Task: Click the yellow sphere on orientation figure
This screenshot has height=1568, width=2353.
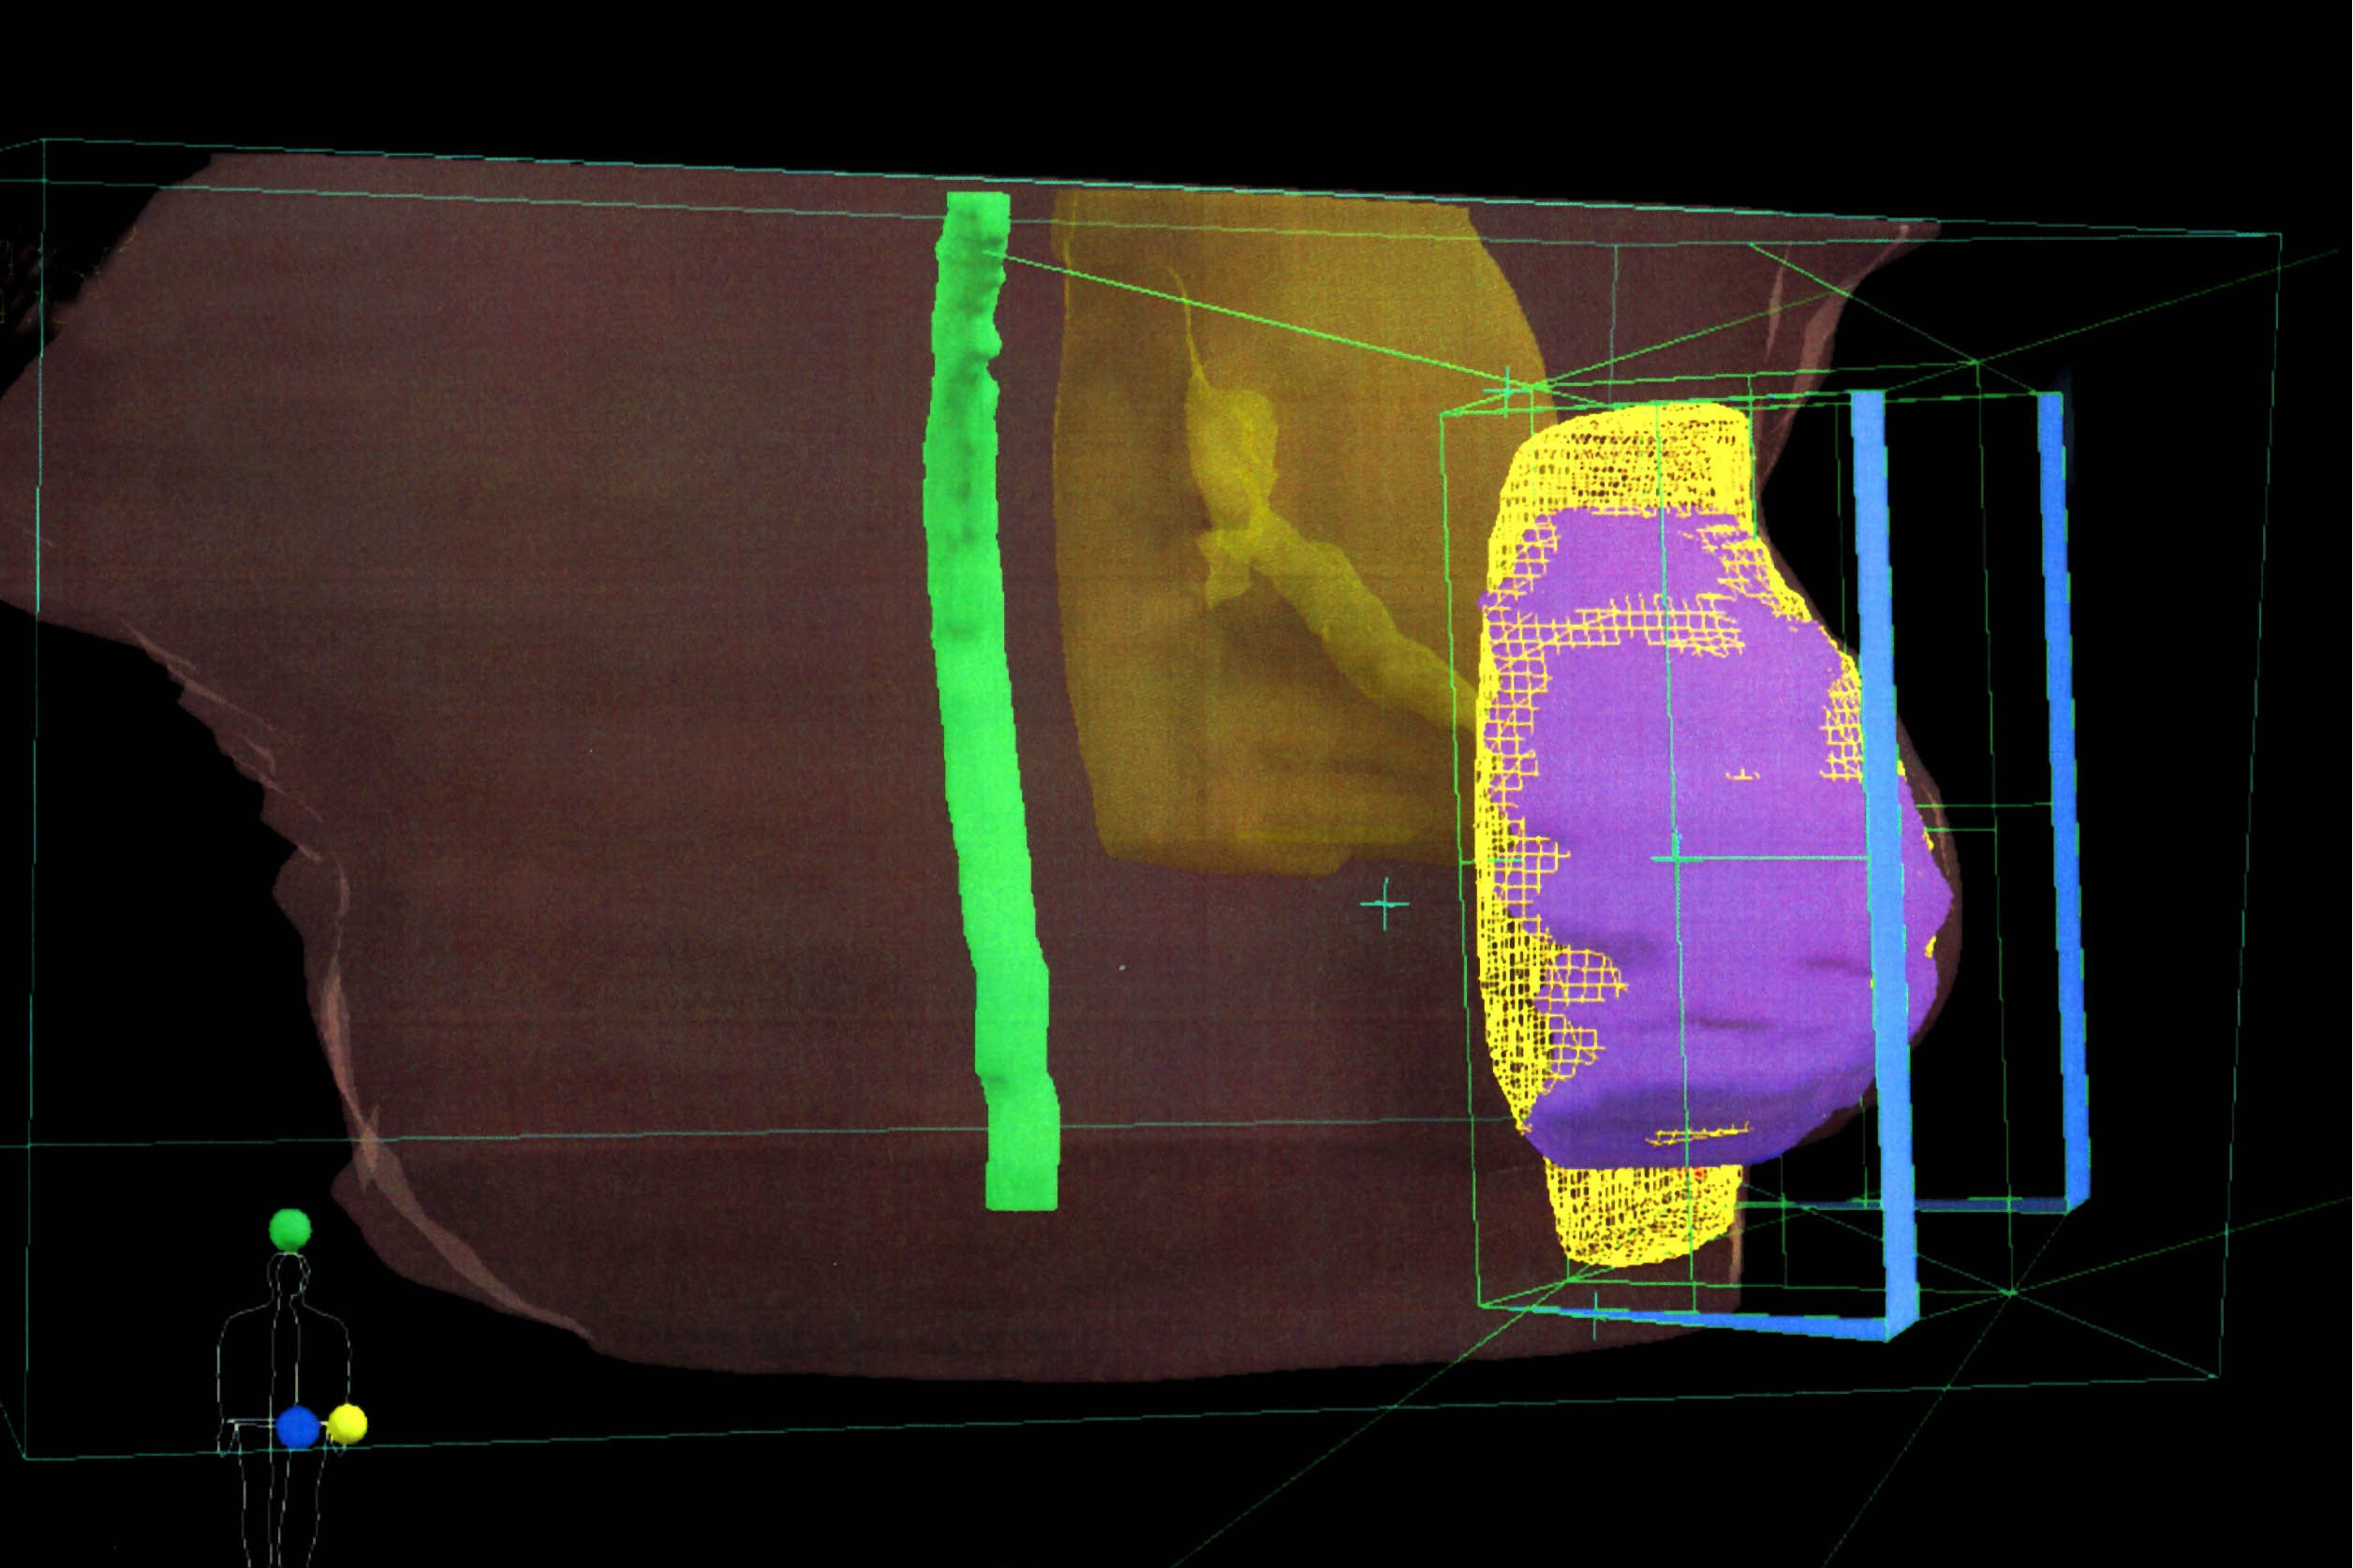Action: pyautogui.click(x=348, y=1423)
